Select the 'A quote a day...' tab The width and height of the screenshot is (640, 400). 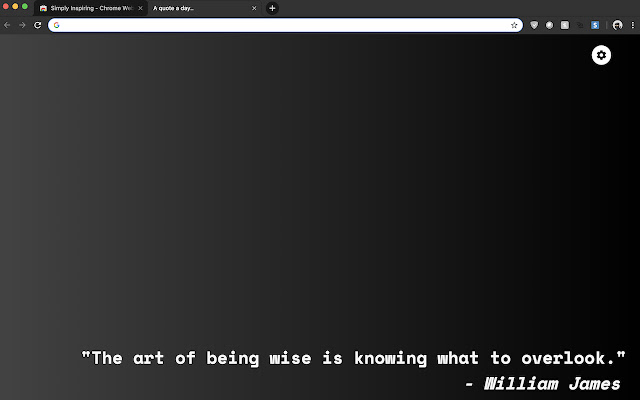point(204,8)
